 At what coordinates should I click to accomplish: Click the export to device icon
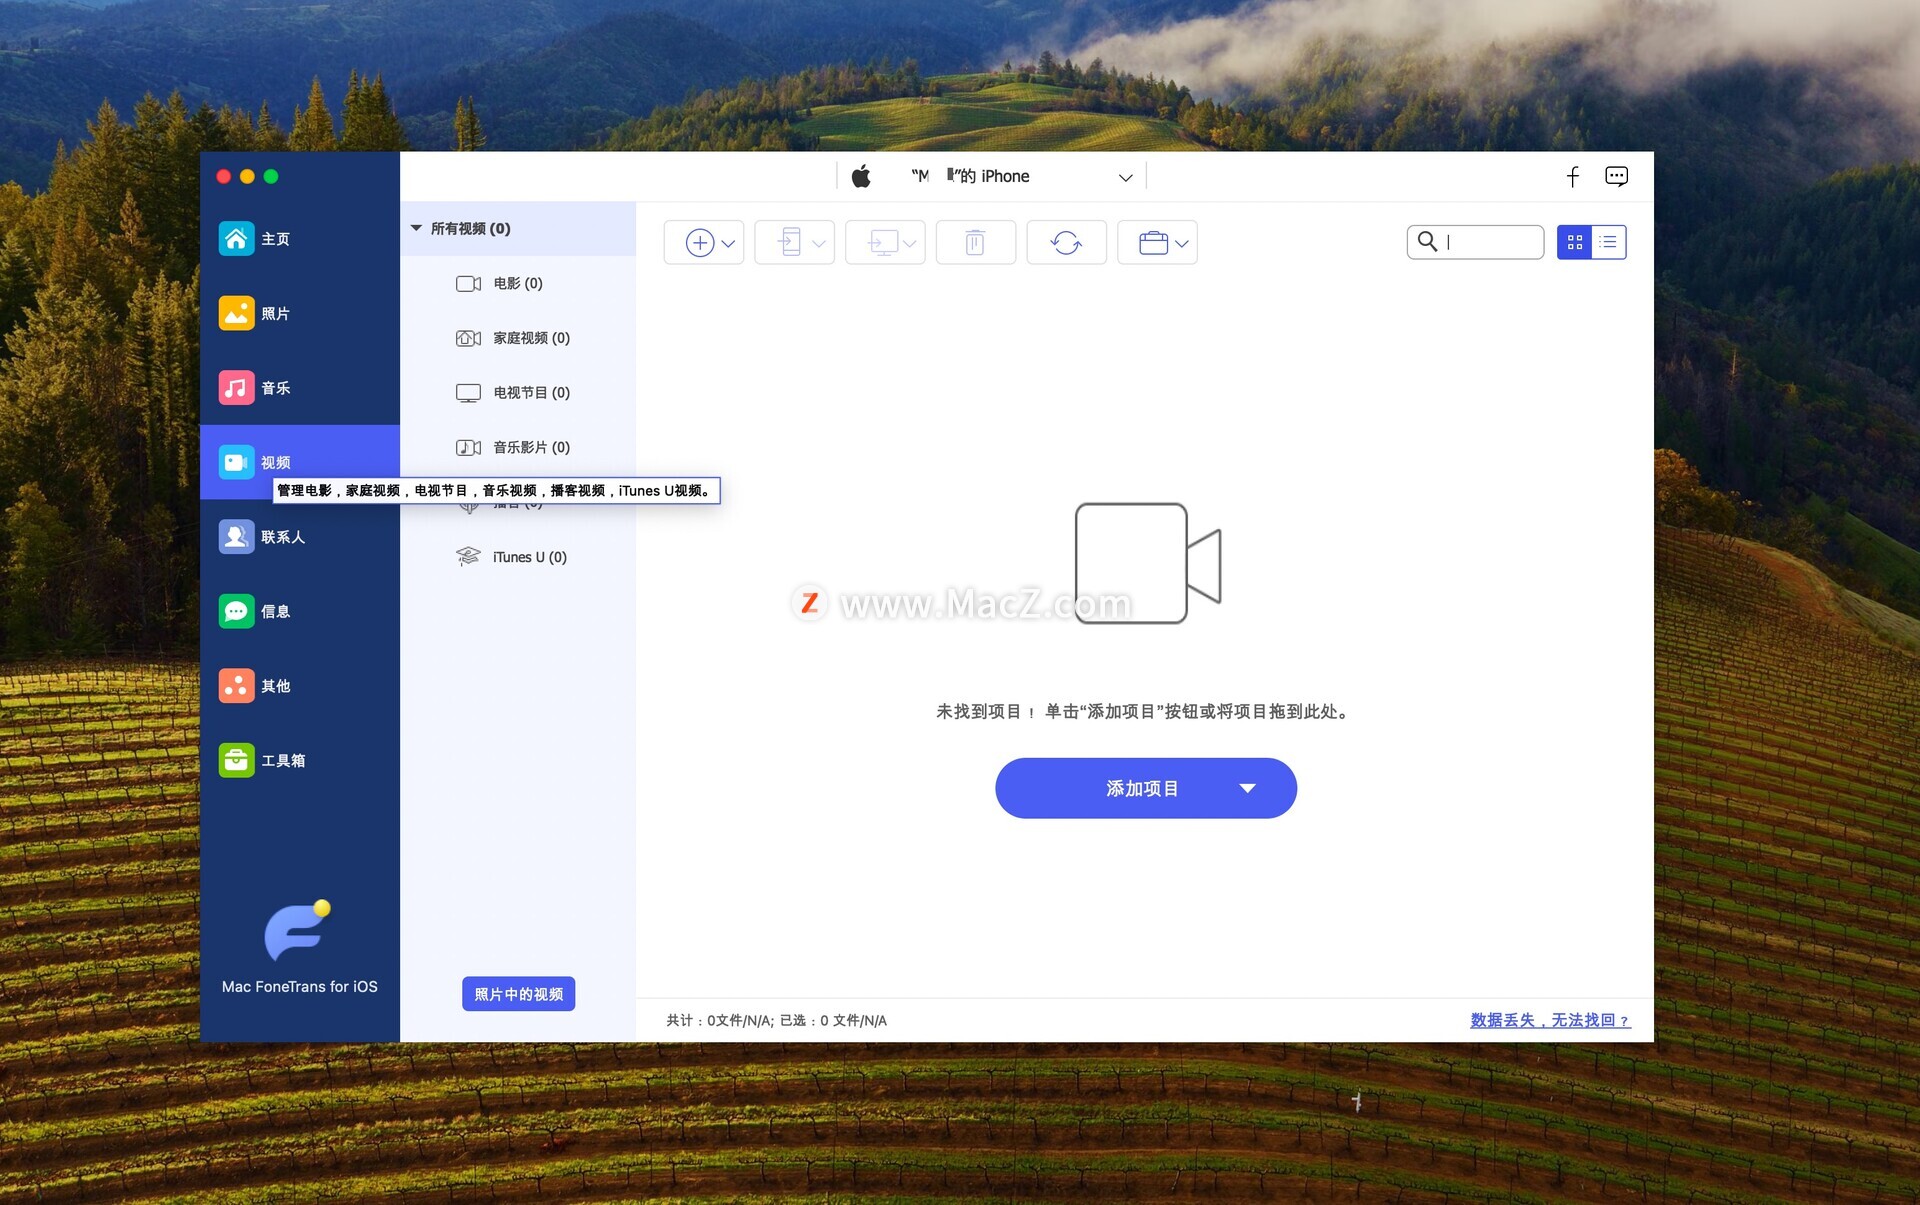pos(790,243)
